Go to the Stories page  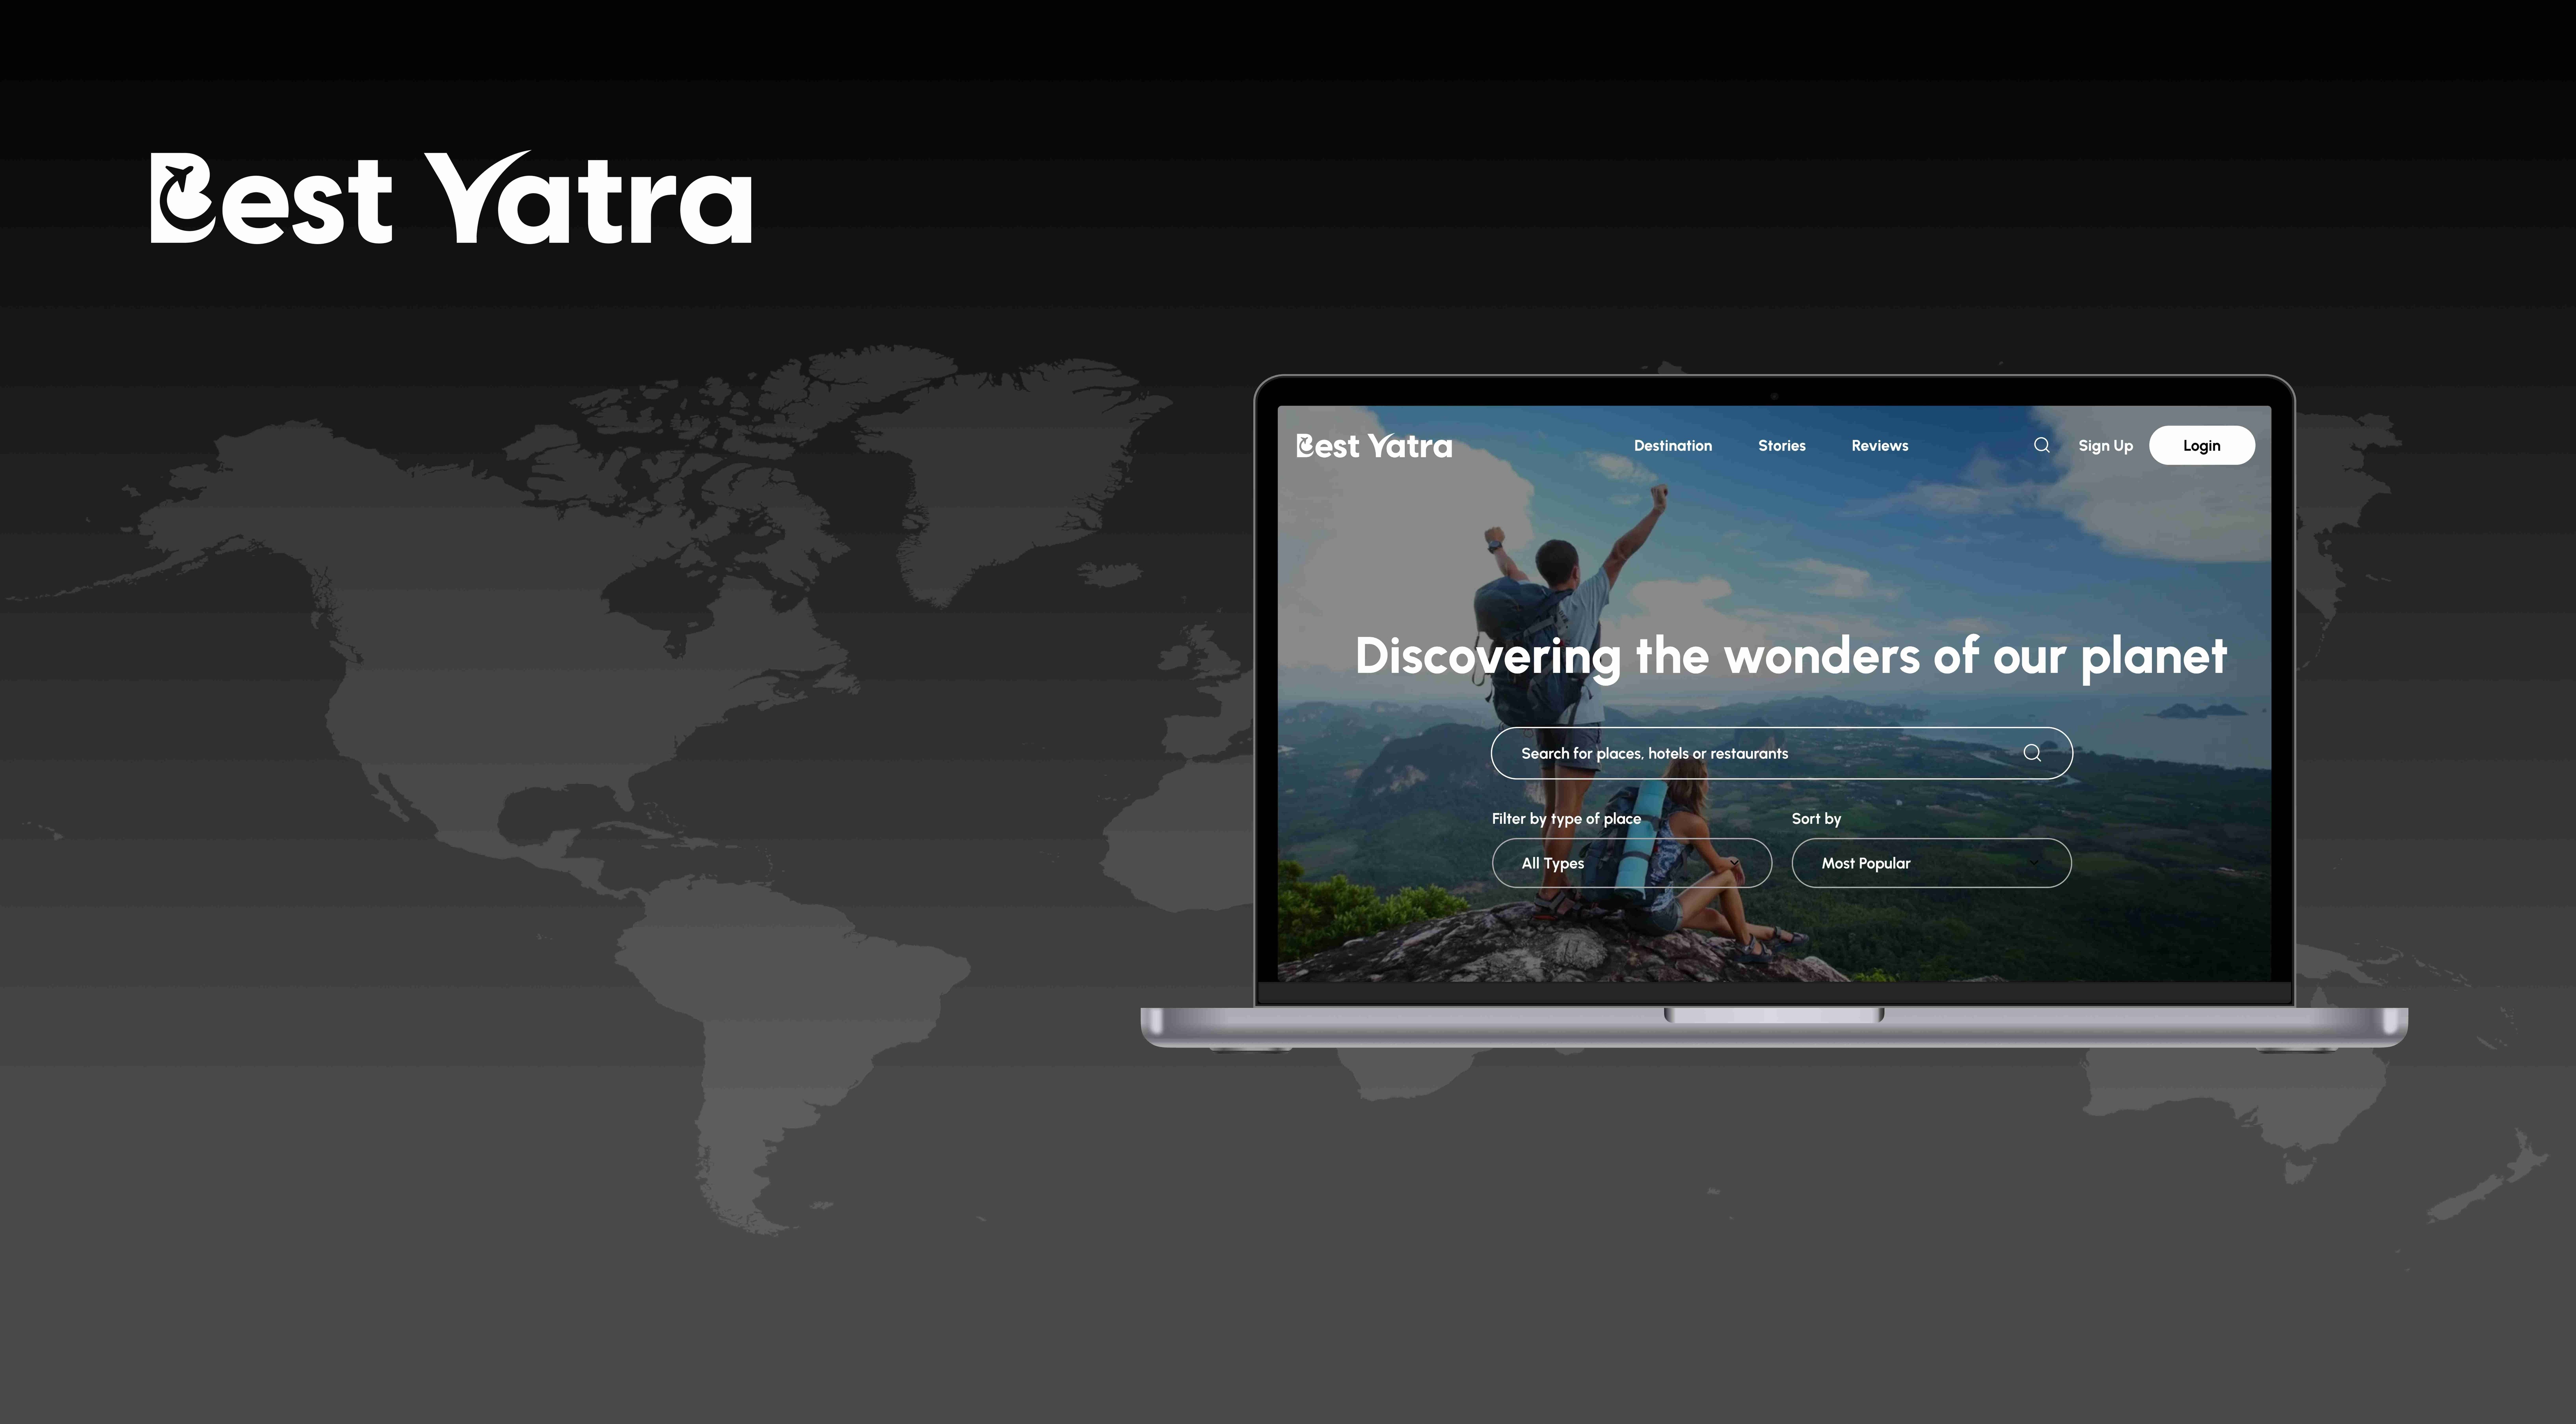pyautogui.click(x=1782, y=446)
